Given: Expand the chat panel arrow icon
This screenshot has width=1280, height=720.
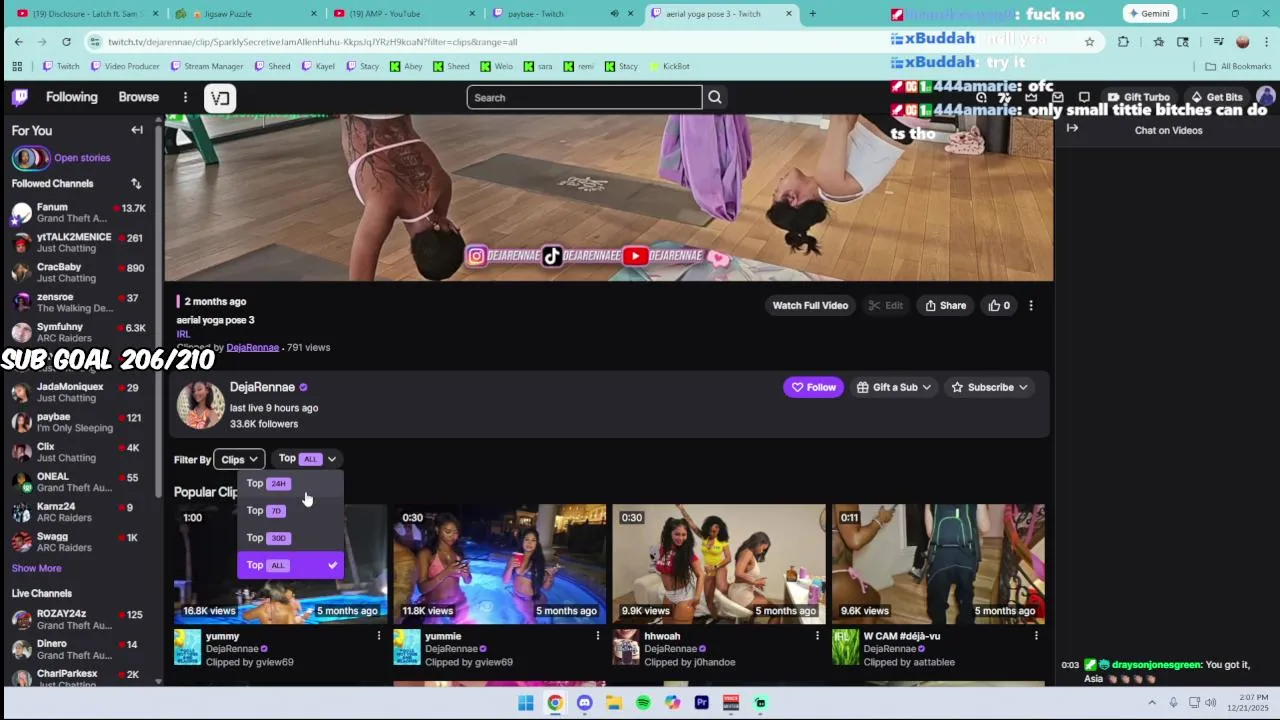Looking at the screenshot, I should click(x=1072, y=129).
